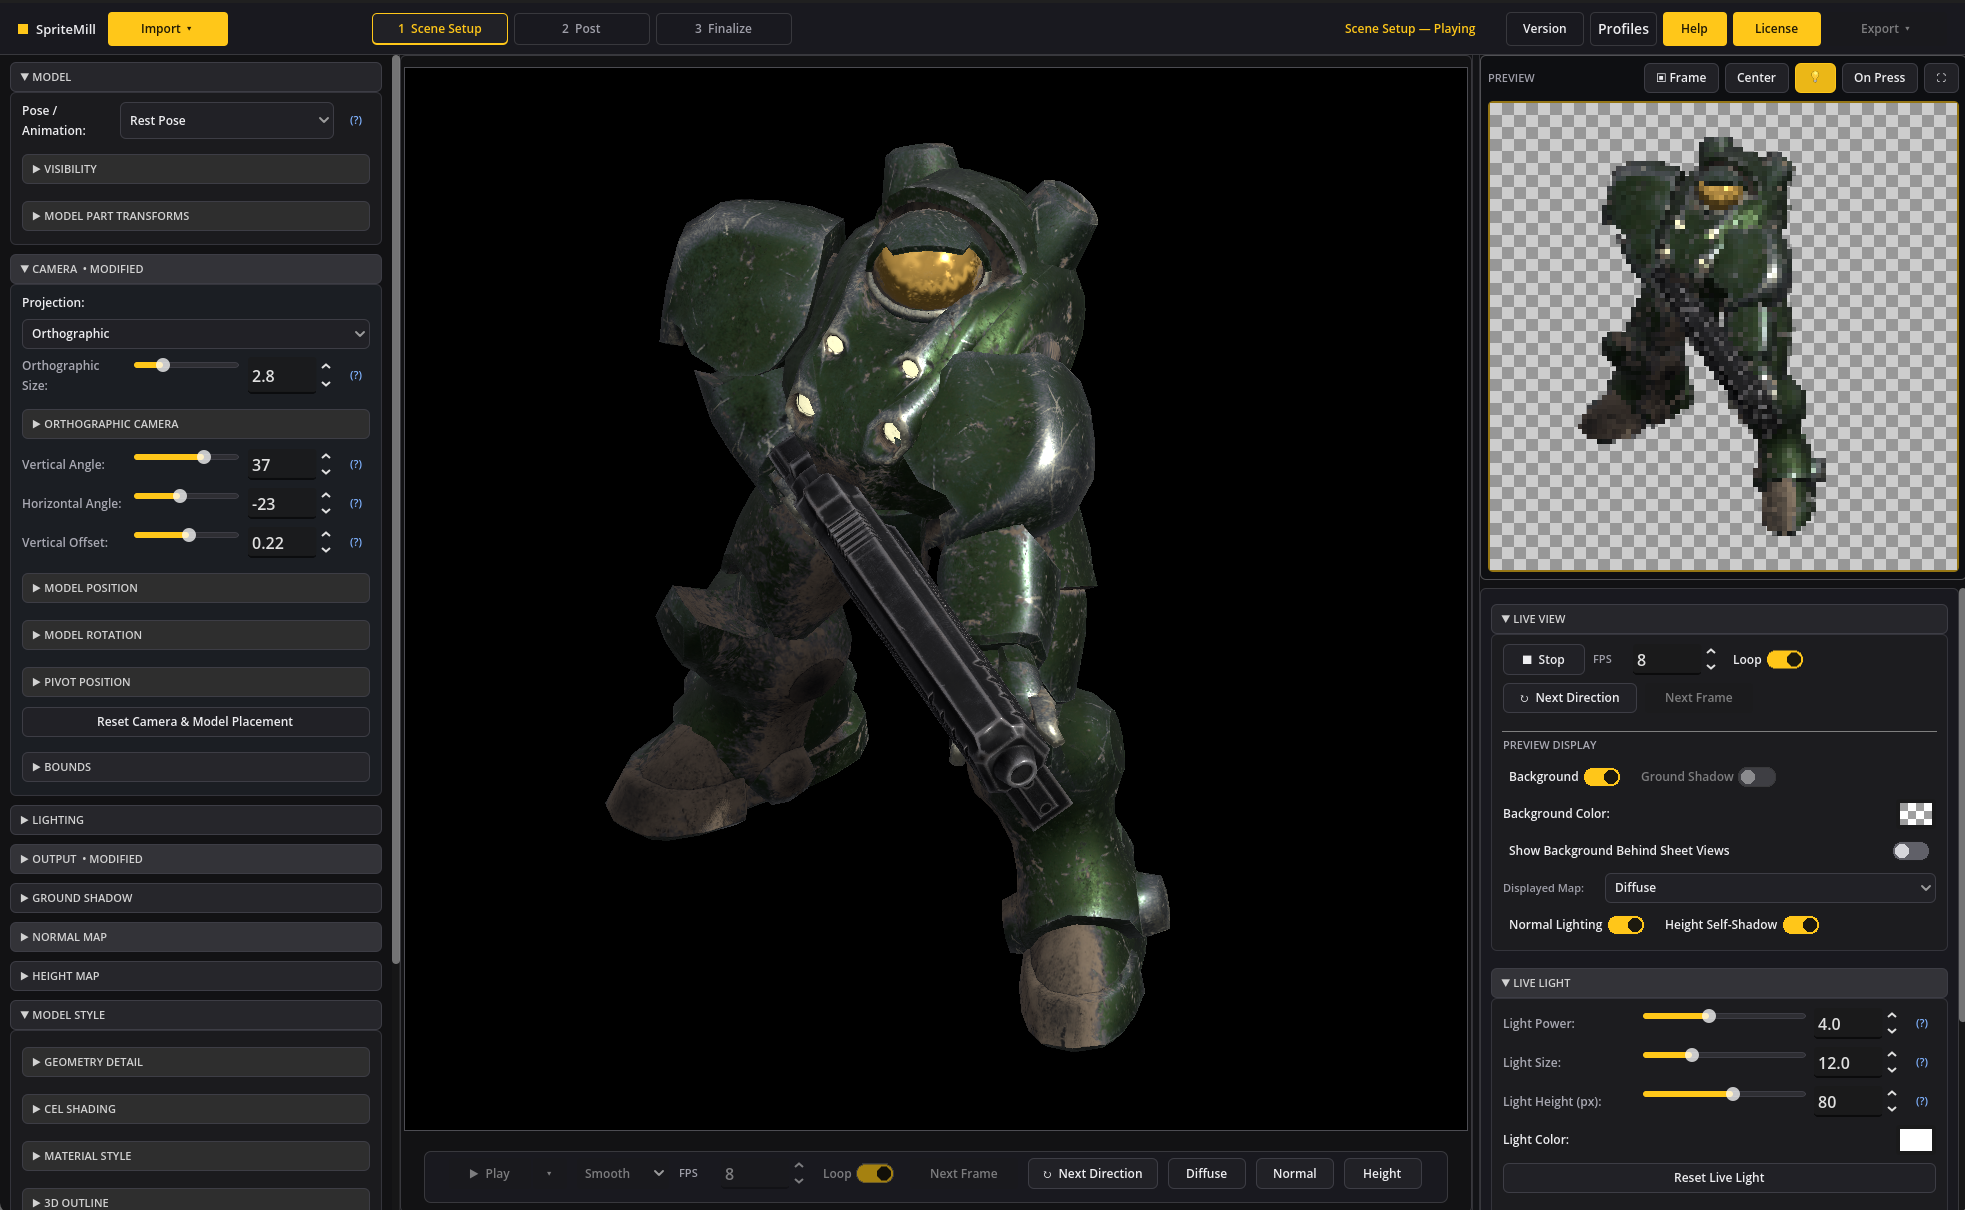Viewport: 1965px width, 1210px height.
Task: Switch to the Post tab
Action: click(582, 29)
